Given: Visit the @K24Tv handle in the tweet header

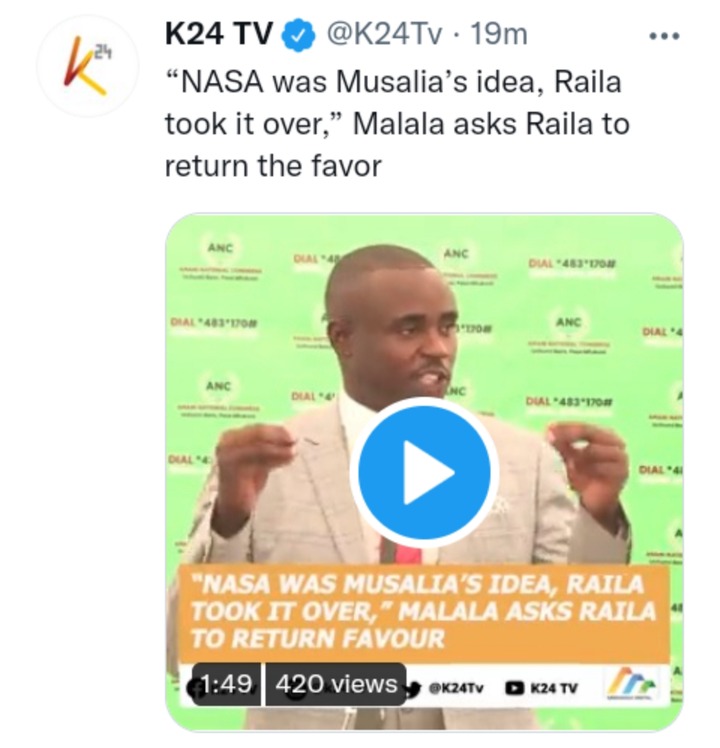Looking at the screenshot, I should 384,35.
